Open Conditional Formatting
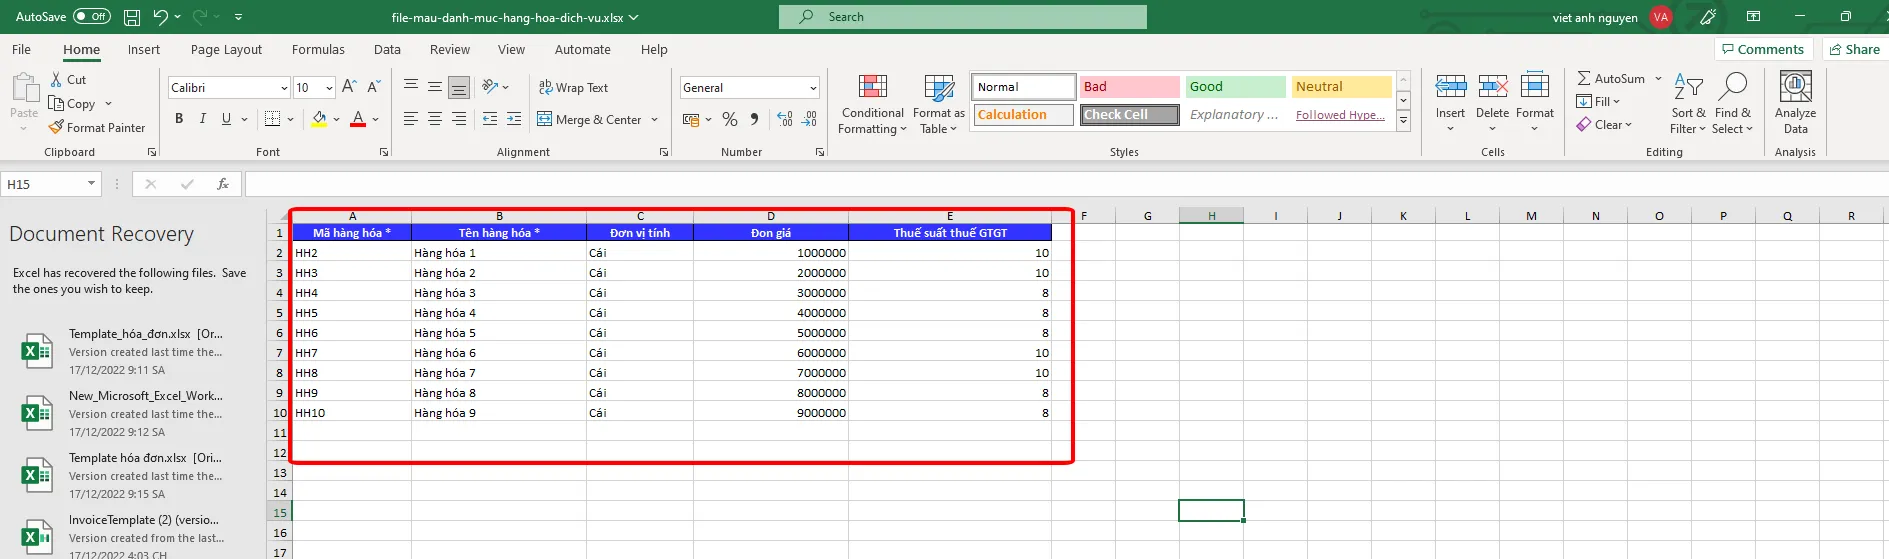Viewport: 1889px width, 559px height. [873, 104]
